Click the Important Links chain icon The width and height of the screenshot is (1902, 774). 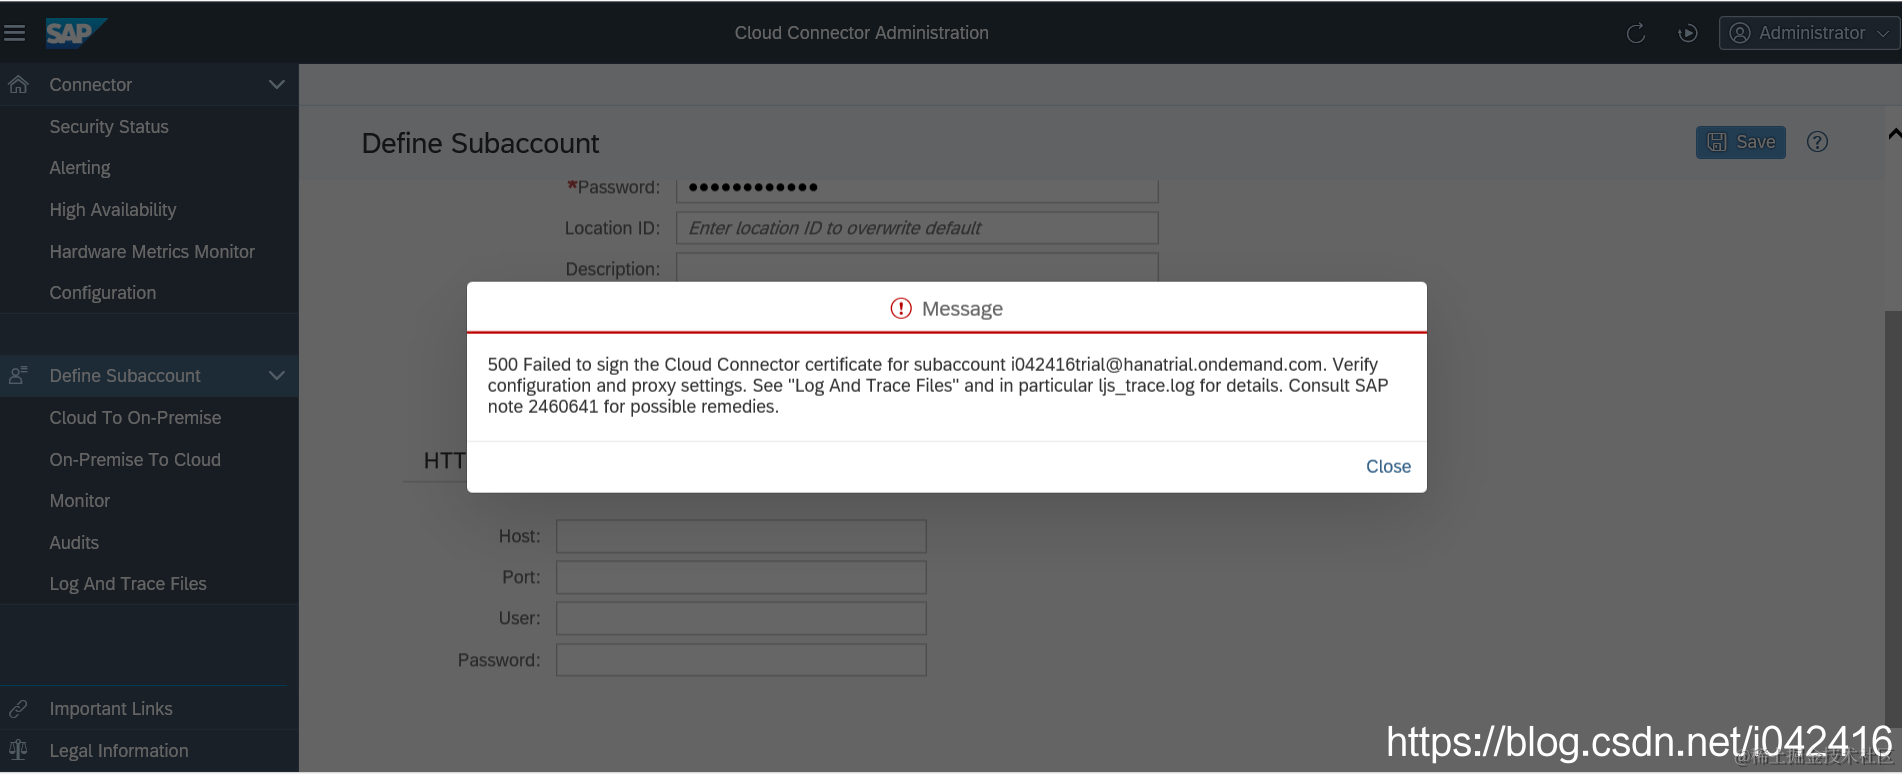point(18,709)
